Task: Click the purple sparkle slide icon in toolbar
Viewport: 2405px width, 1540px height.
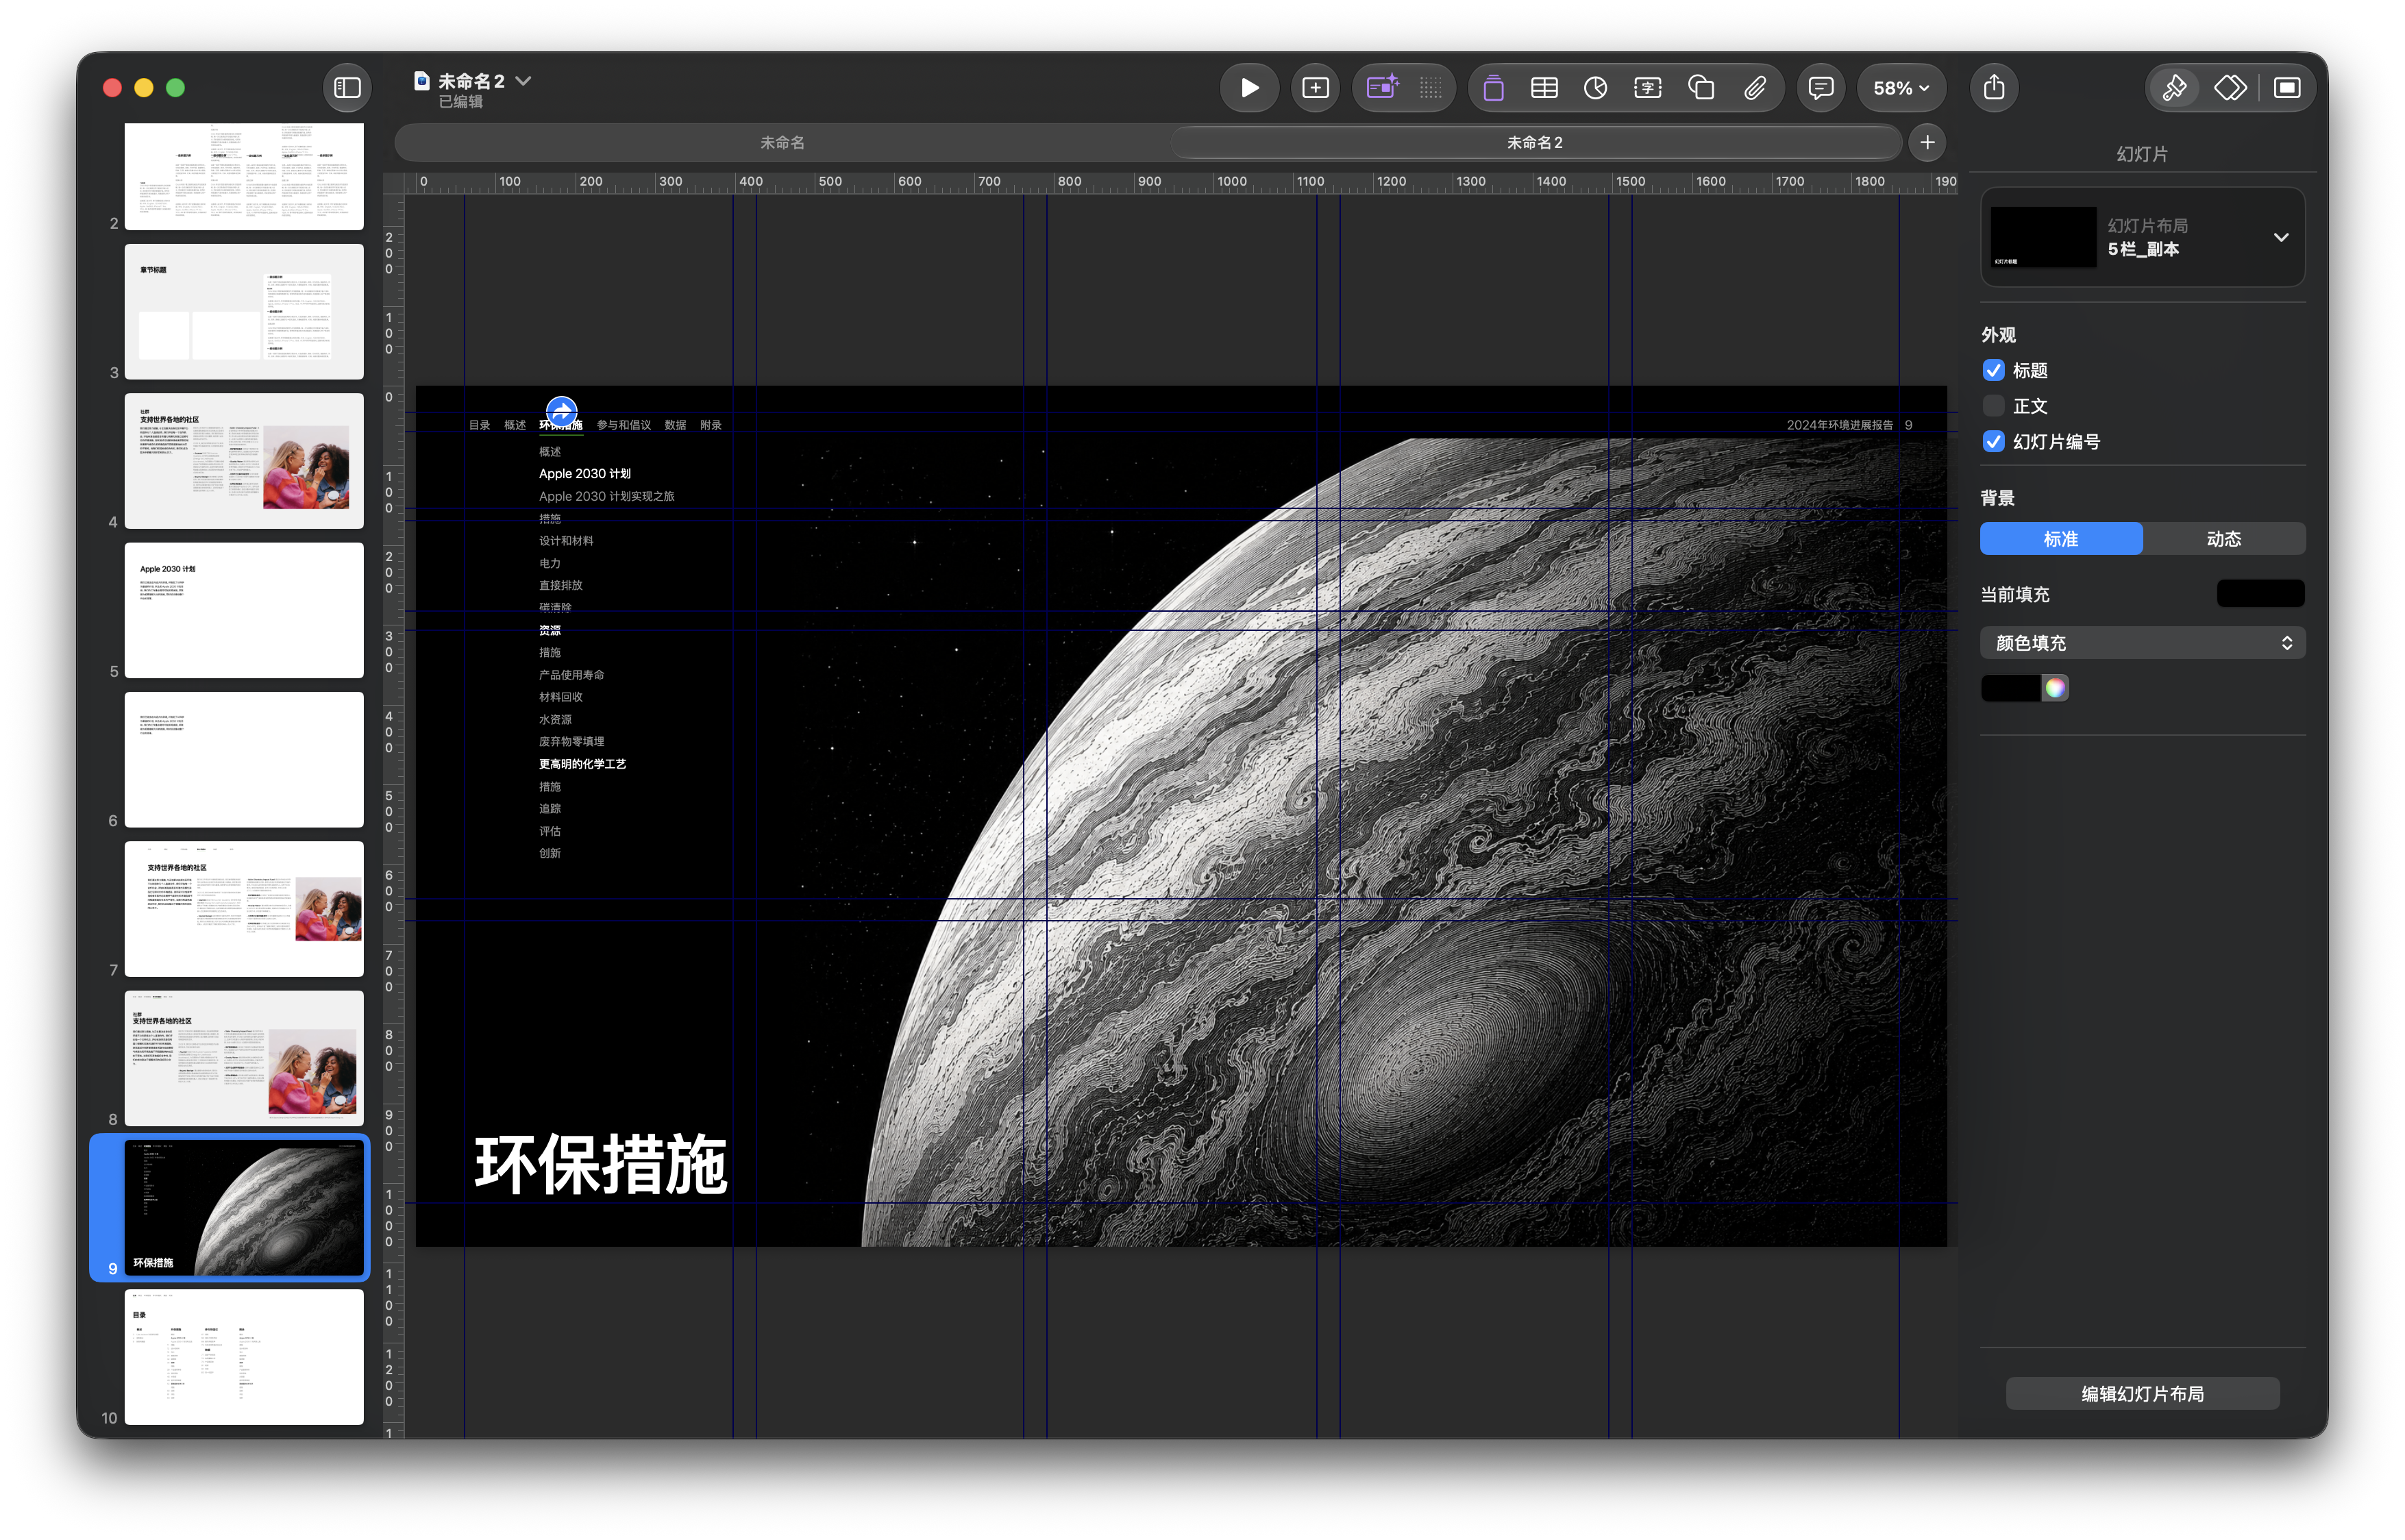Action: tap(1381, 88)
